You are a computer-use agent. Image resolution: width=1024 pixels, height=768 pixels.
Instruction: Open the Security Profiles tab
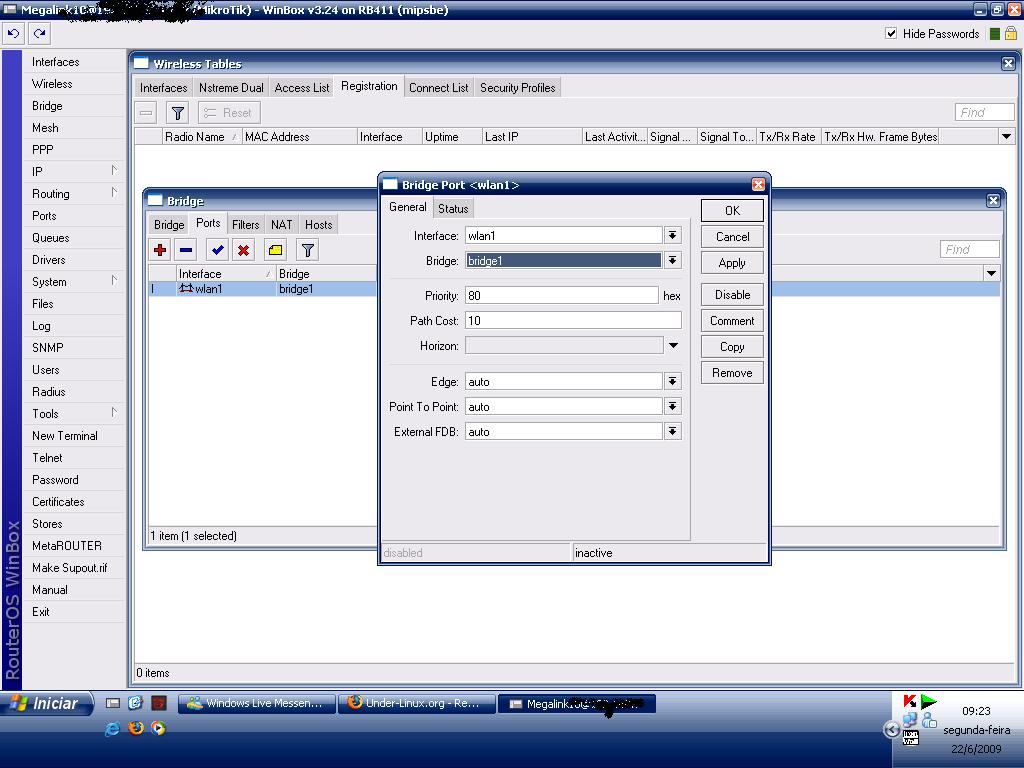(517, 88)
